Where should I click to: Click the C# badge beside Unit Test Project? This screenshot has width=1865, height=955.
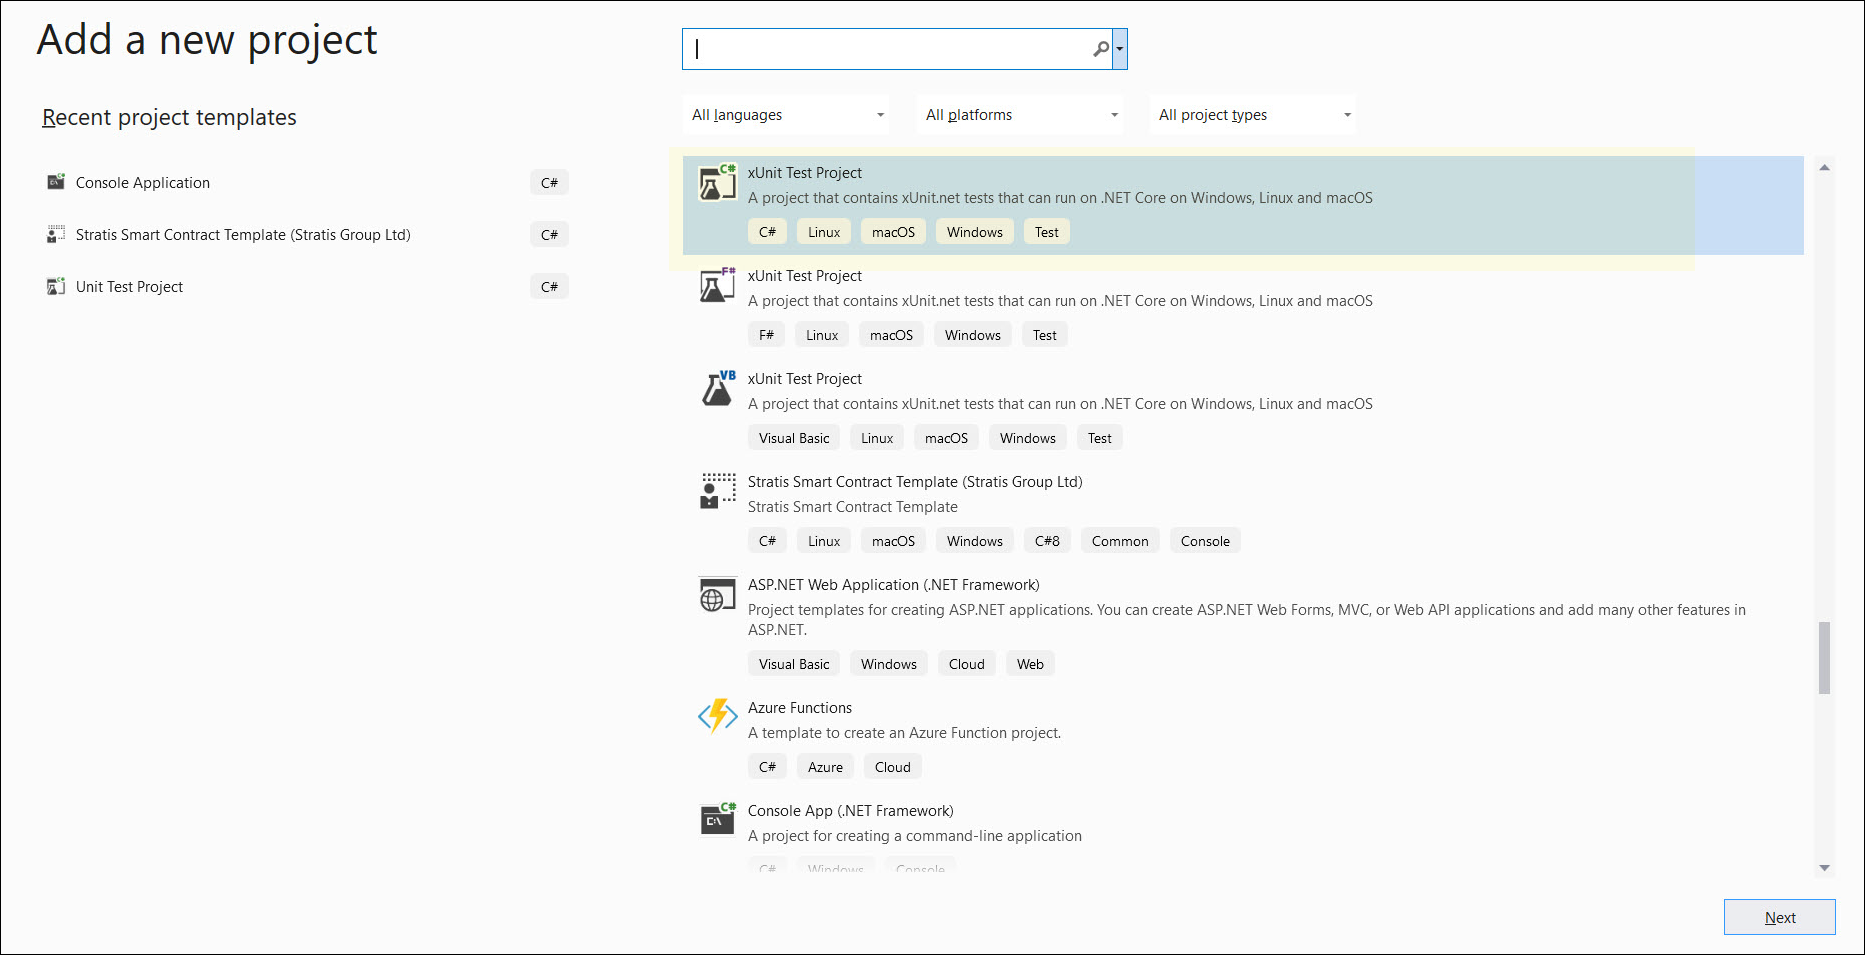click(x=549, y=287)
